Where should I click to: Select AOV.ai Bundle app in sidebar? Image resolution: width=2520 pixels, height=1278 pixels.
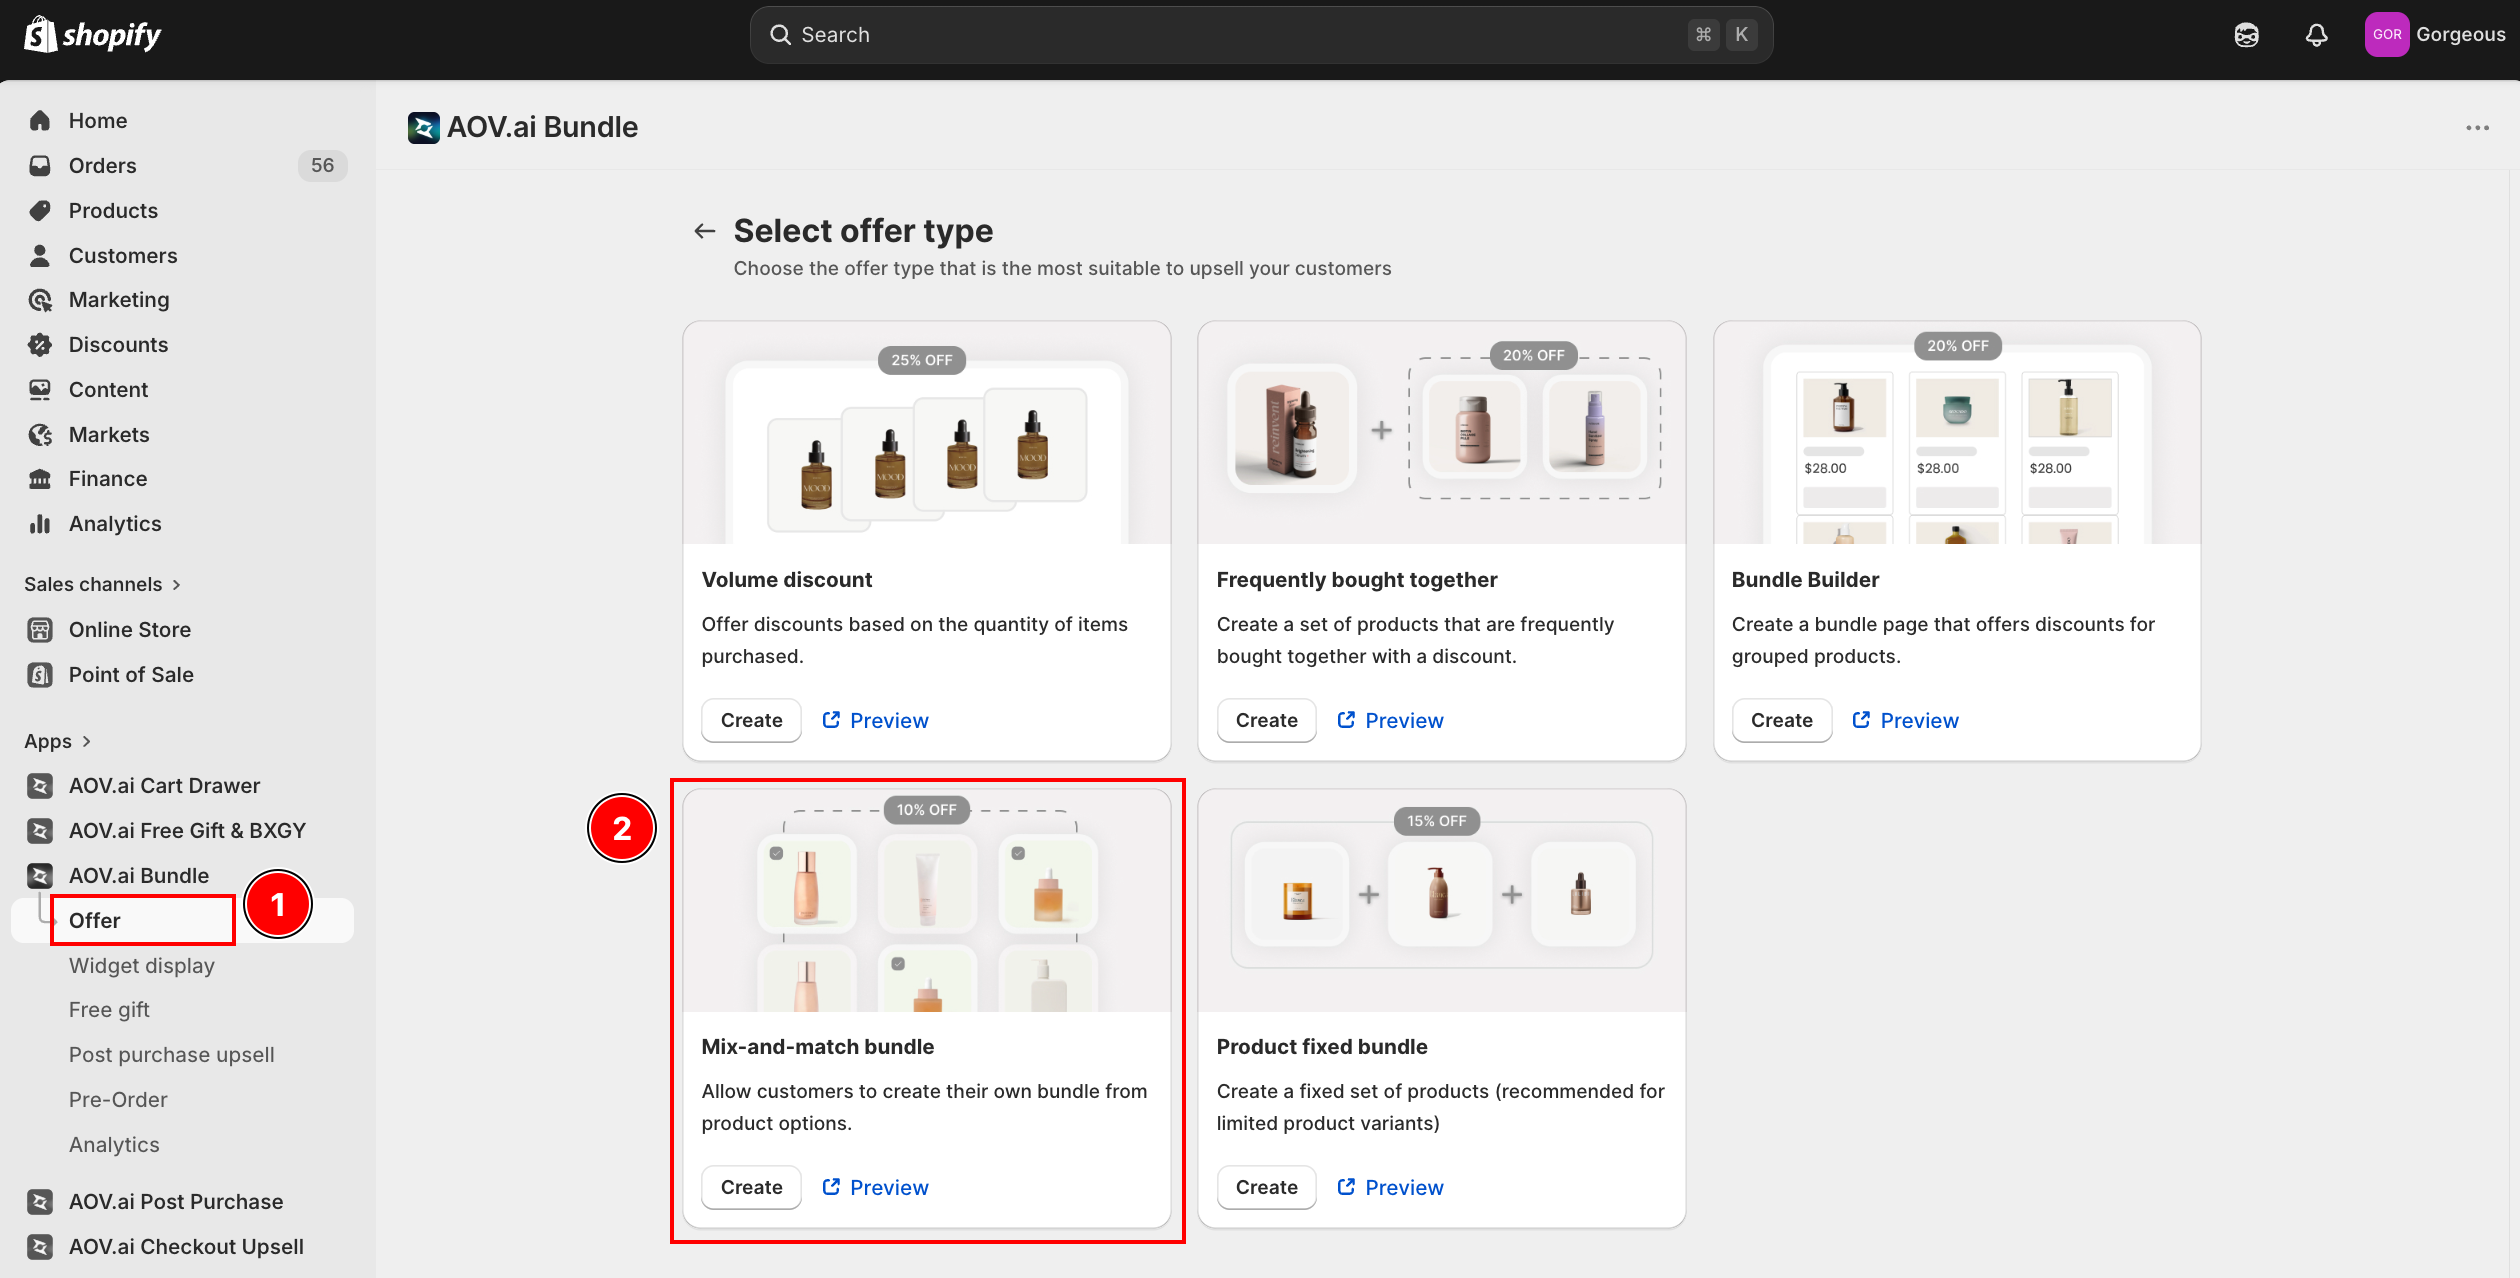tap(139, 876)
